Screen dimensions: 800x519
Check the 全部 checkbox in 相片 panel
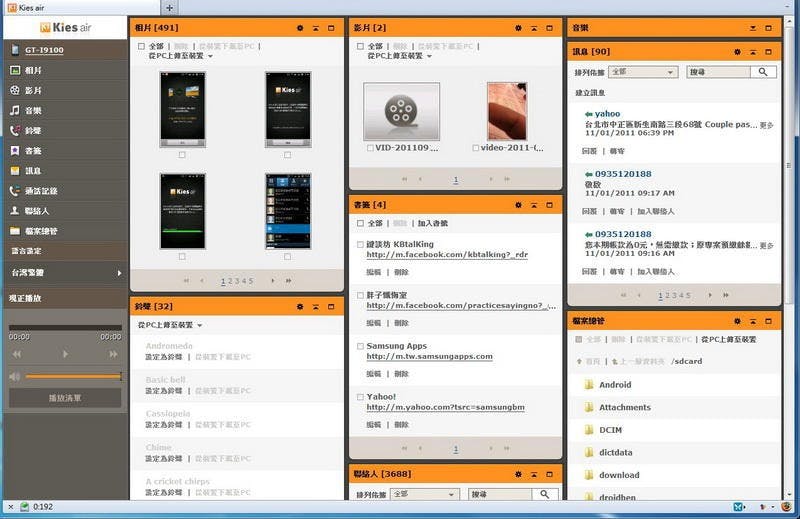[141, 46]
